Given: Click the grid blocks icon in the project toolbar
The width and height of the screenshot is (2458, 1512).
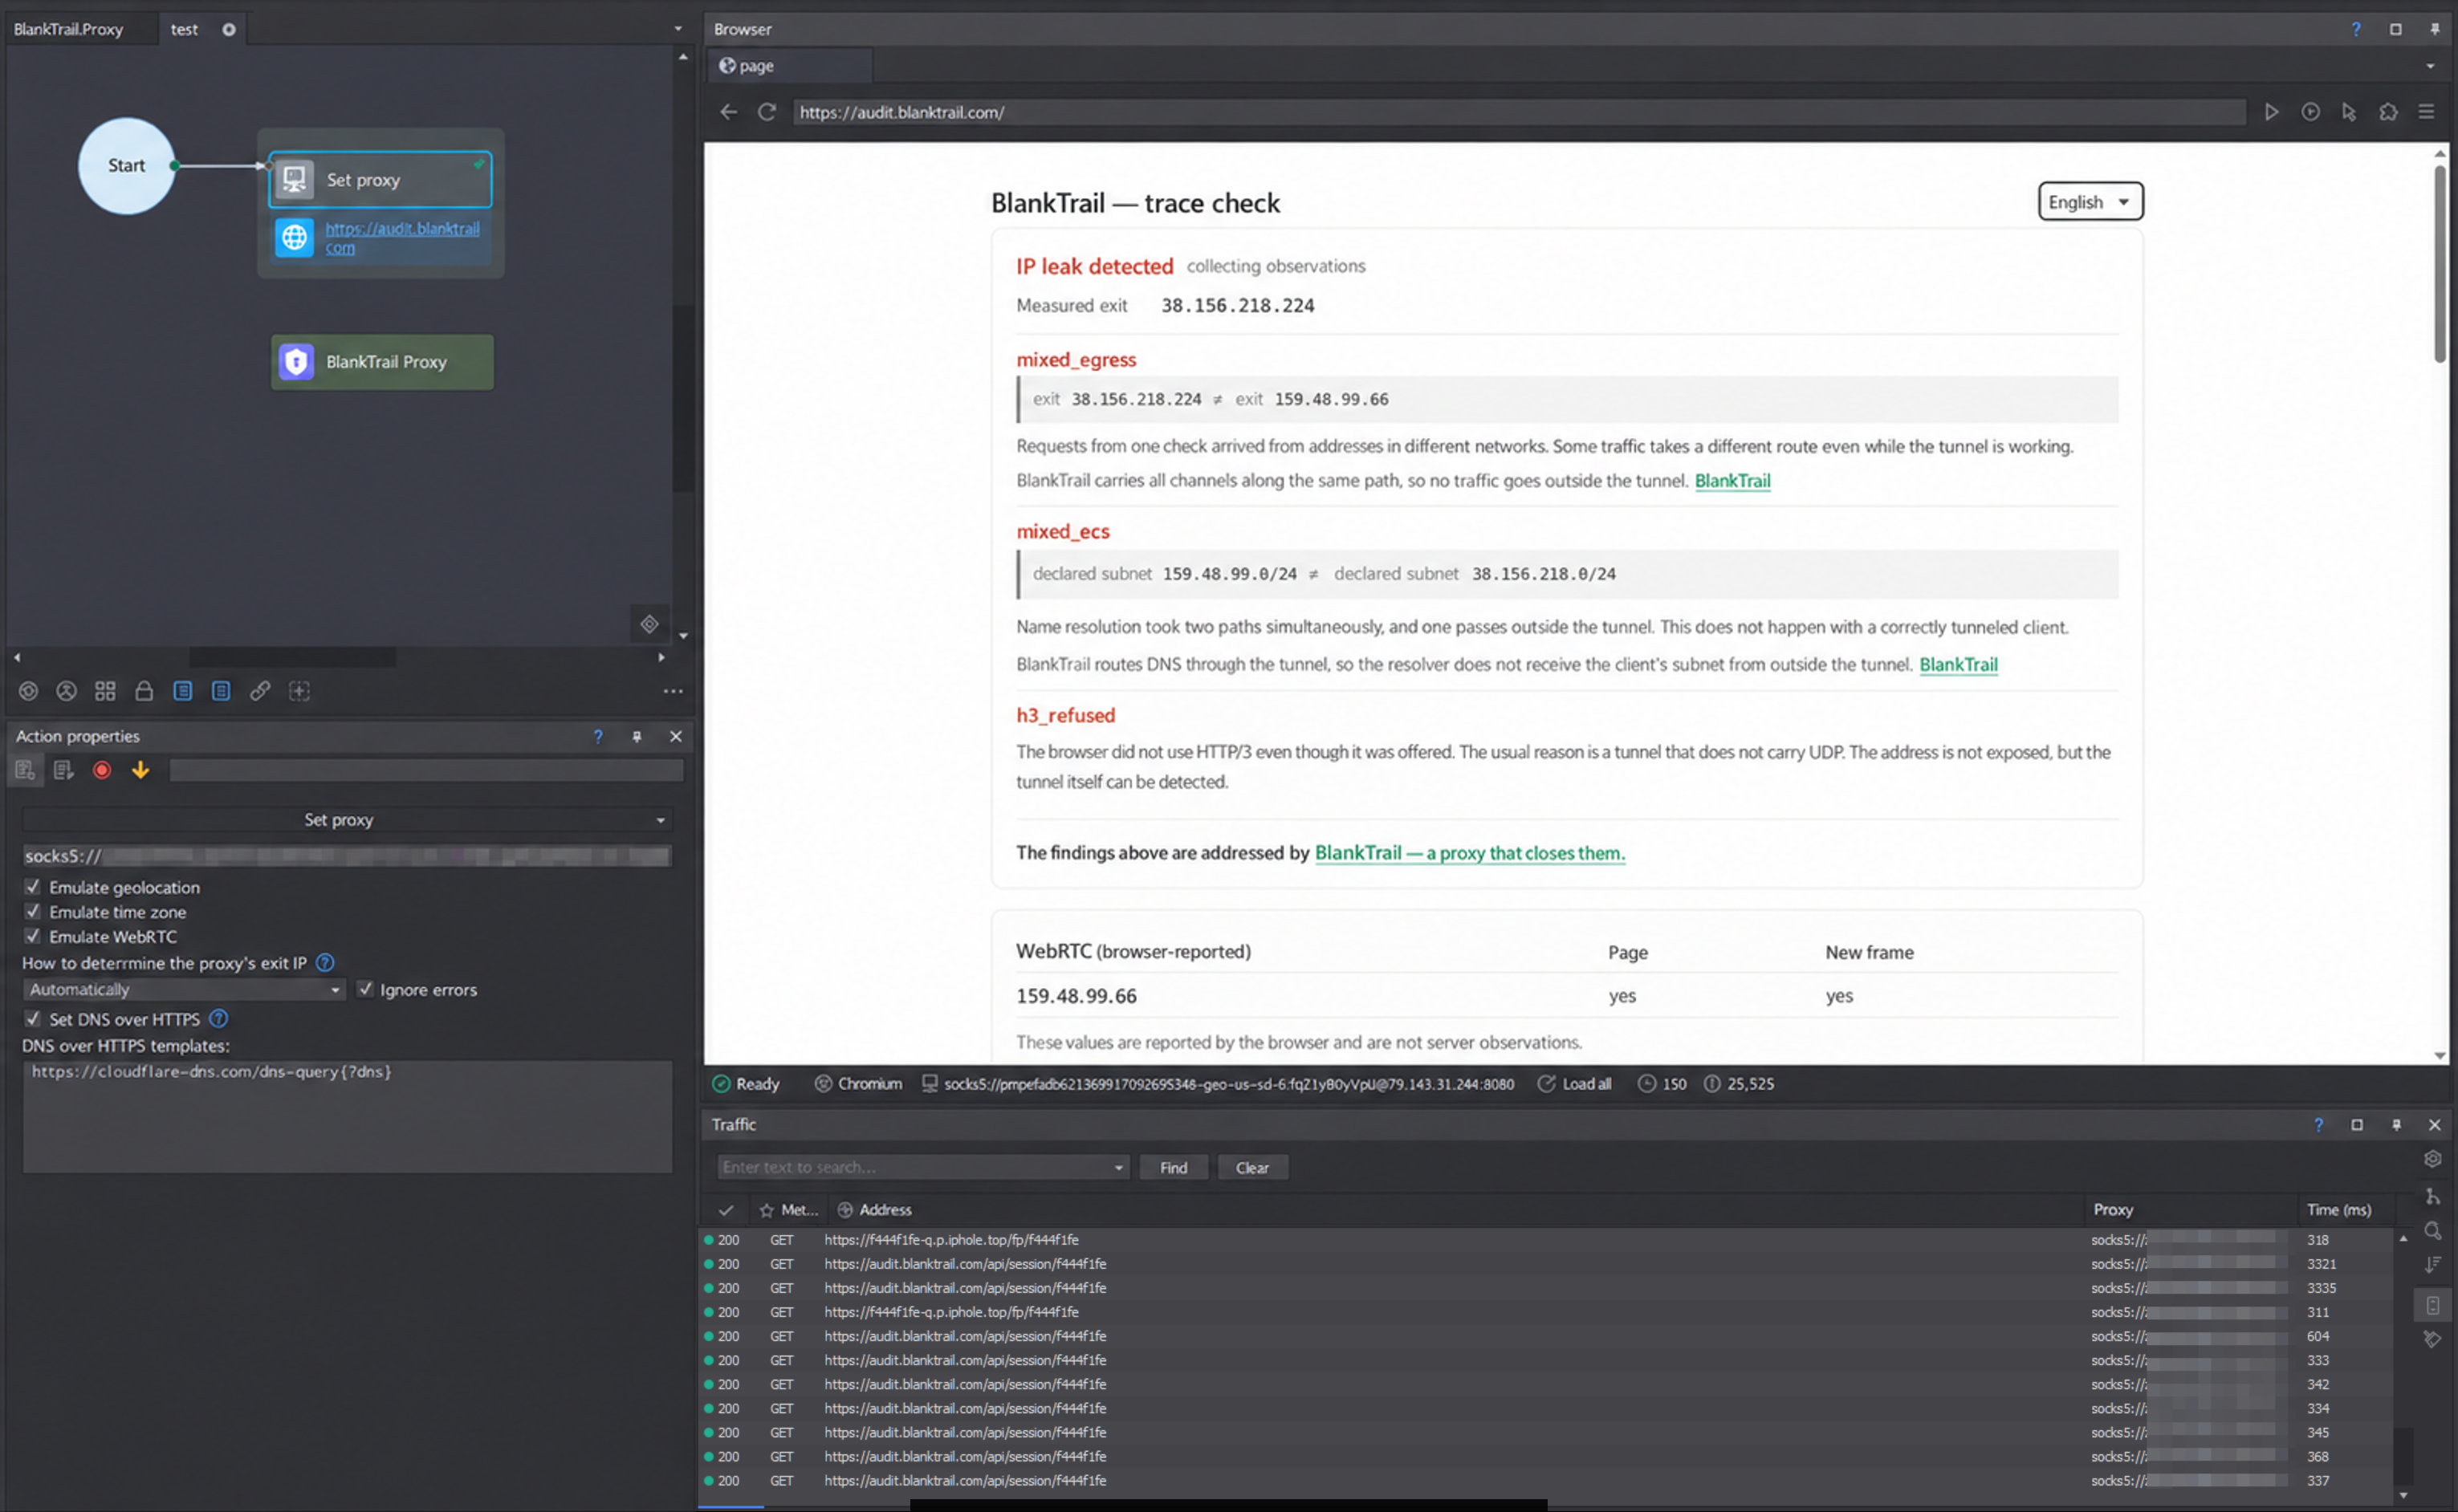Looking at the screenshot, I should point(105,691).
